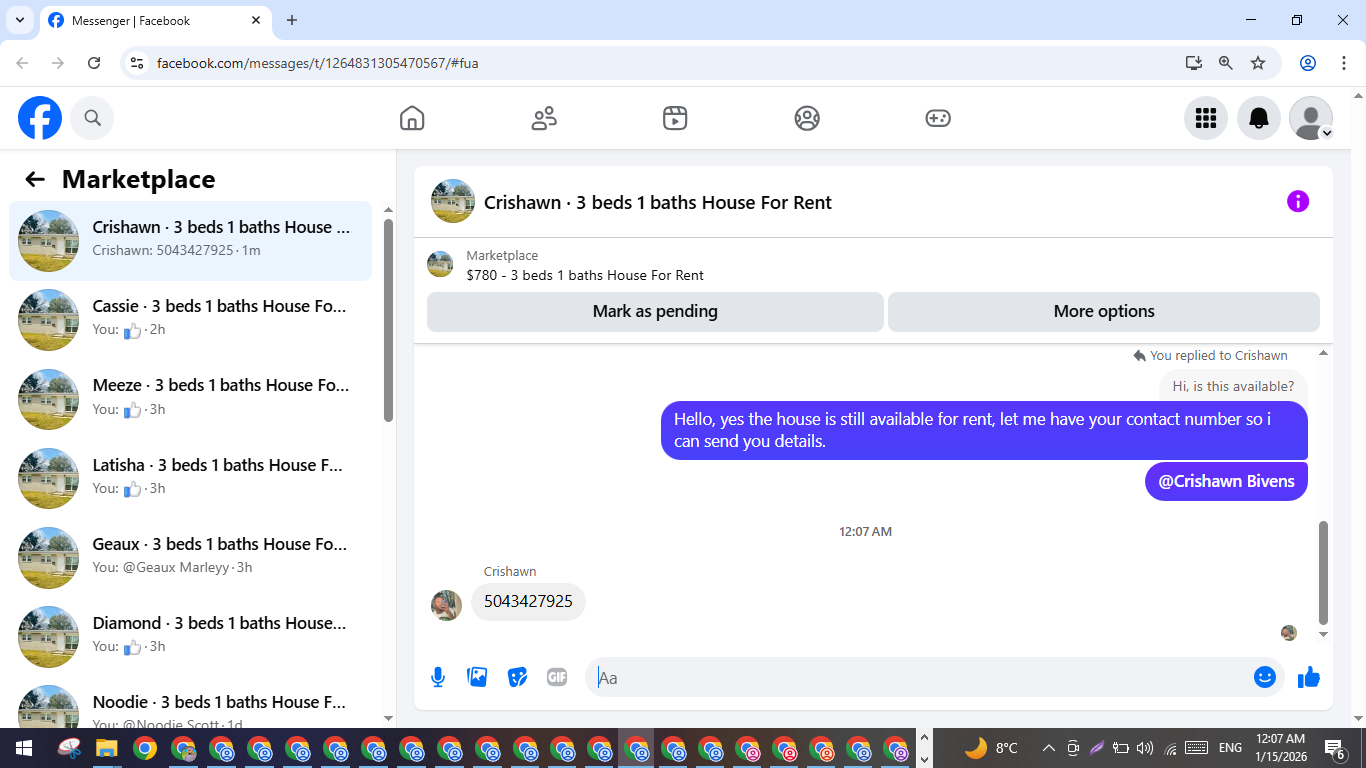Open volume control in system tray

point(1145,748)
